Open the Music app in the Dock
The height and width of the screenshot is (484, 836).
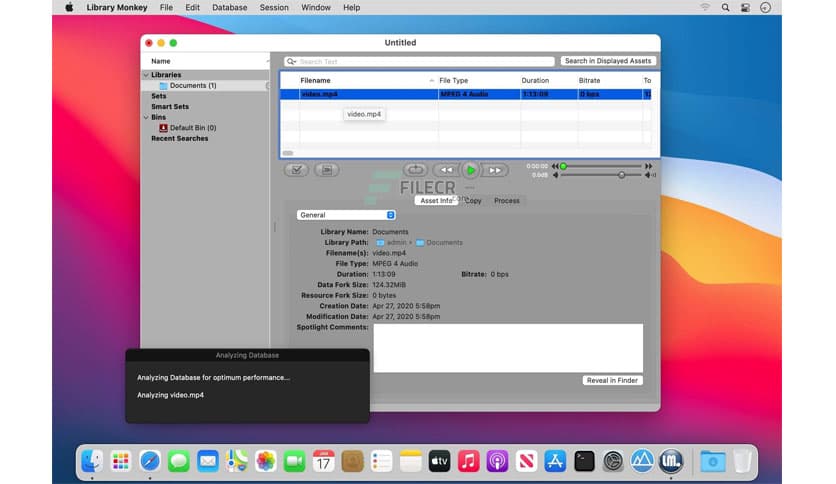pyautogui.click(x=468, y=461)
